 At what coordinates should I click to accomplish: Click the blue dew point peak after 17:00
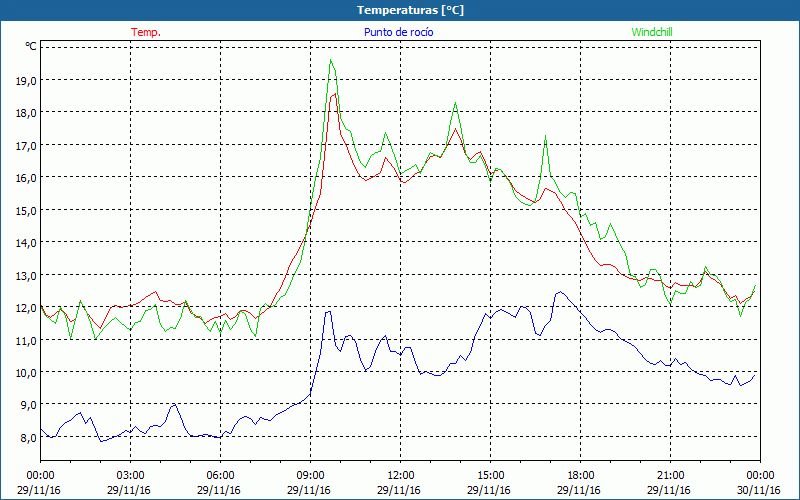(560, 292)
